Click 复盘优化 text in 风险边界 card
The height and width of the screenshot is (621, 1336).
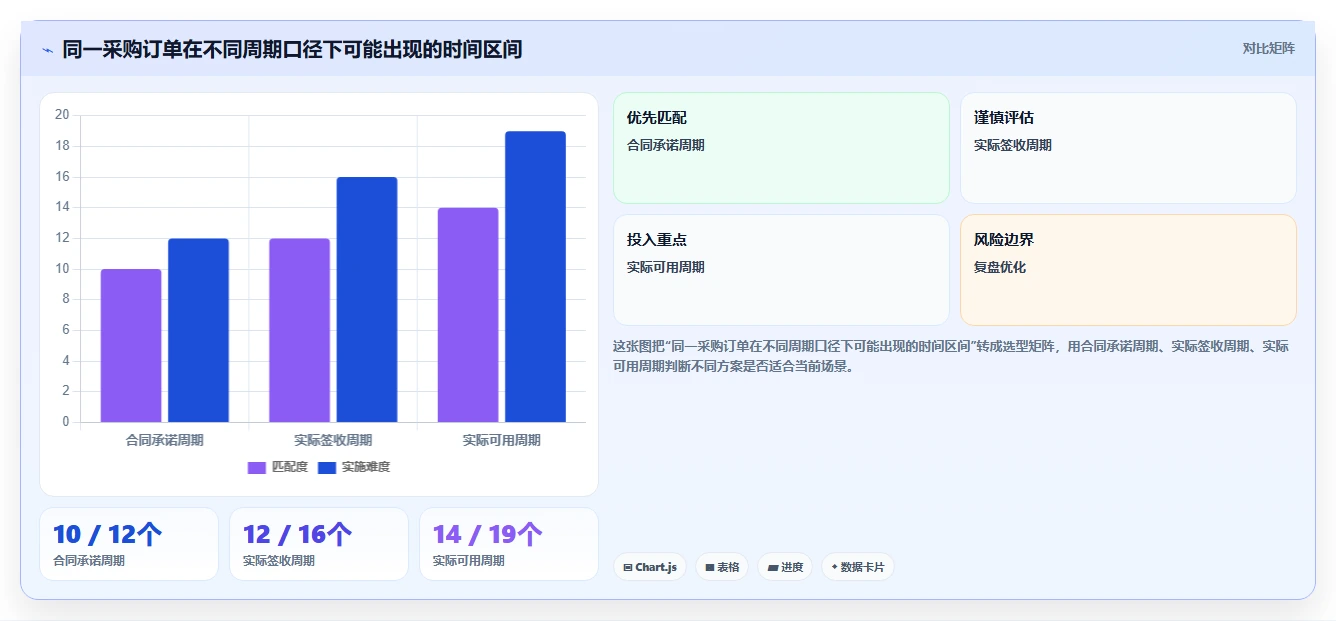pos(1000,267)
